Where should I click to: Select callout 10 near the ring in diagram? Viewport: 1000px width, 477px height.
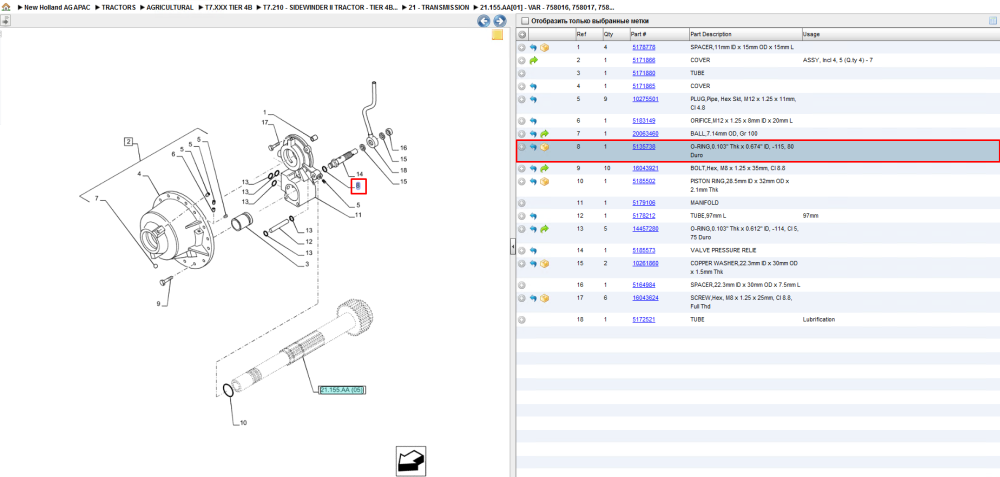coord(242,422)
